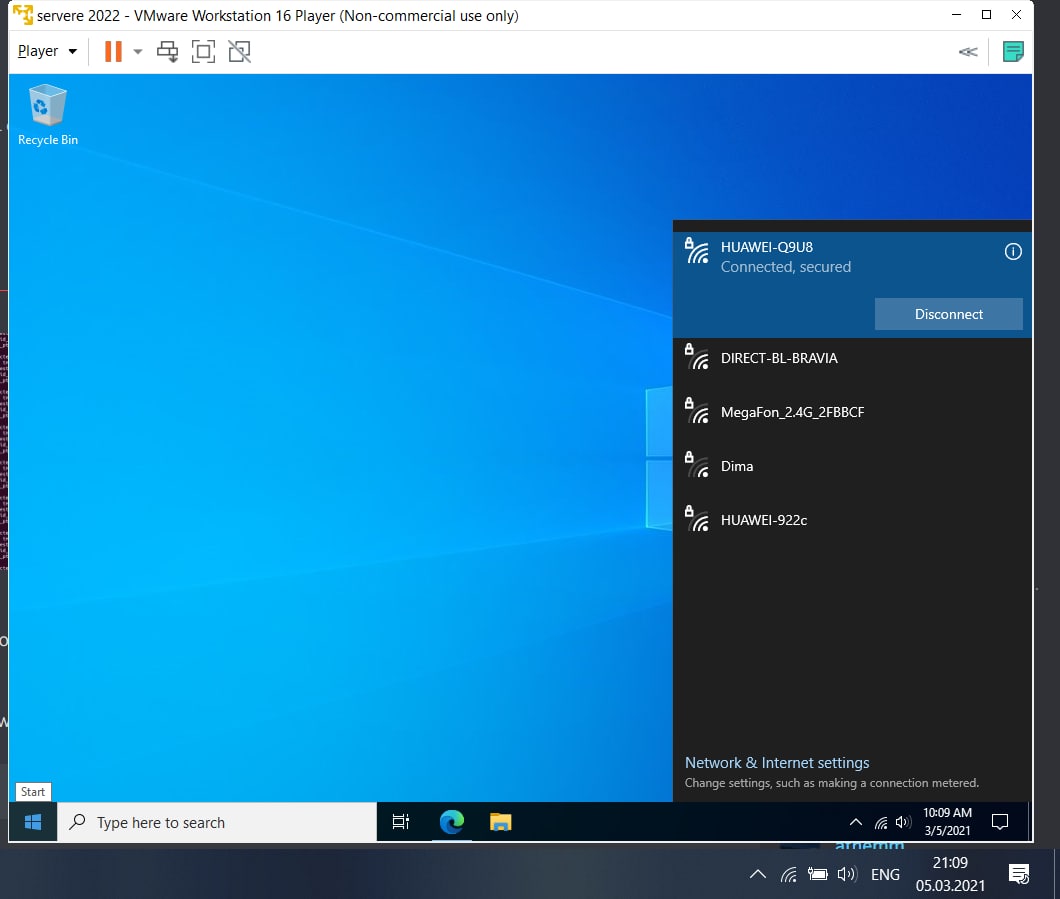
Task: Open guest clock showing 10:09 AM
Action: pyautogui.click(x=947, y=821)
